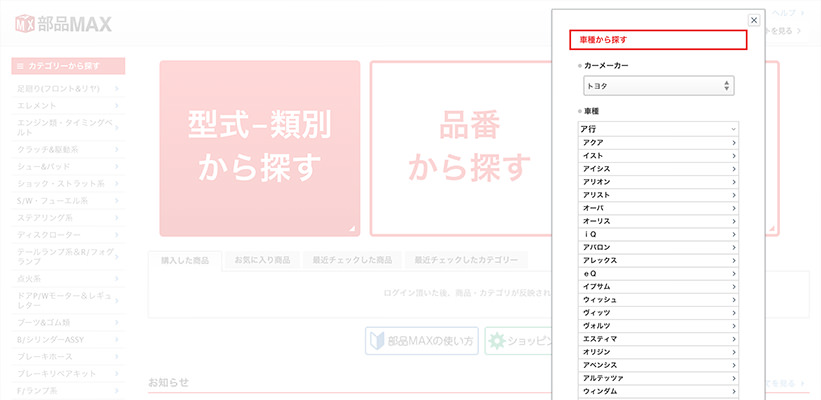Open ショック・ストラット系 category
The height and width of the screenshot is (400, 821).
click(68, 184)
